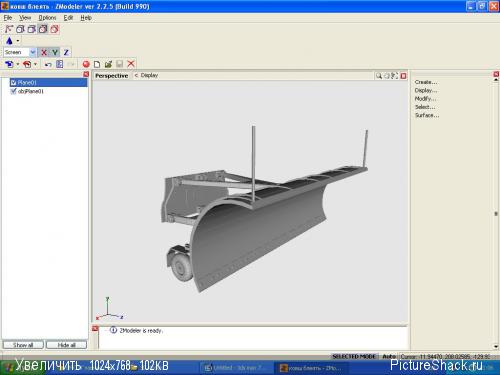Open the arrow next to blue cone

18,41
